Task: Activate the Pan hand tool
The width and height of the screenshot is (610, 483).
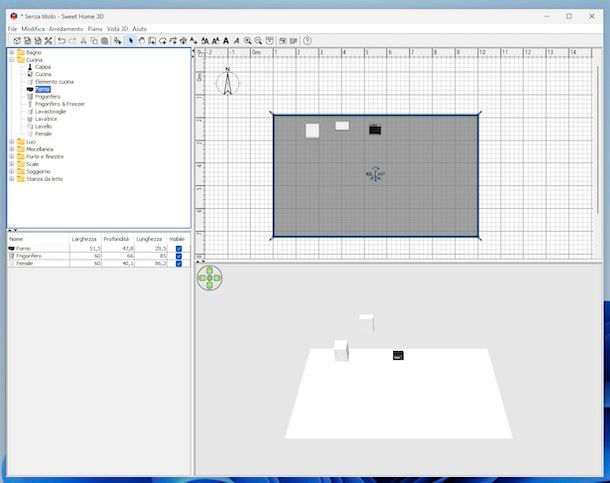Action: pos(142,40)
